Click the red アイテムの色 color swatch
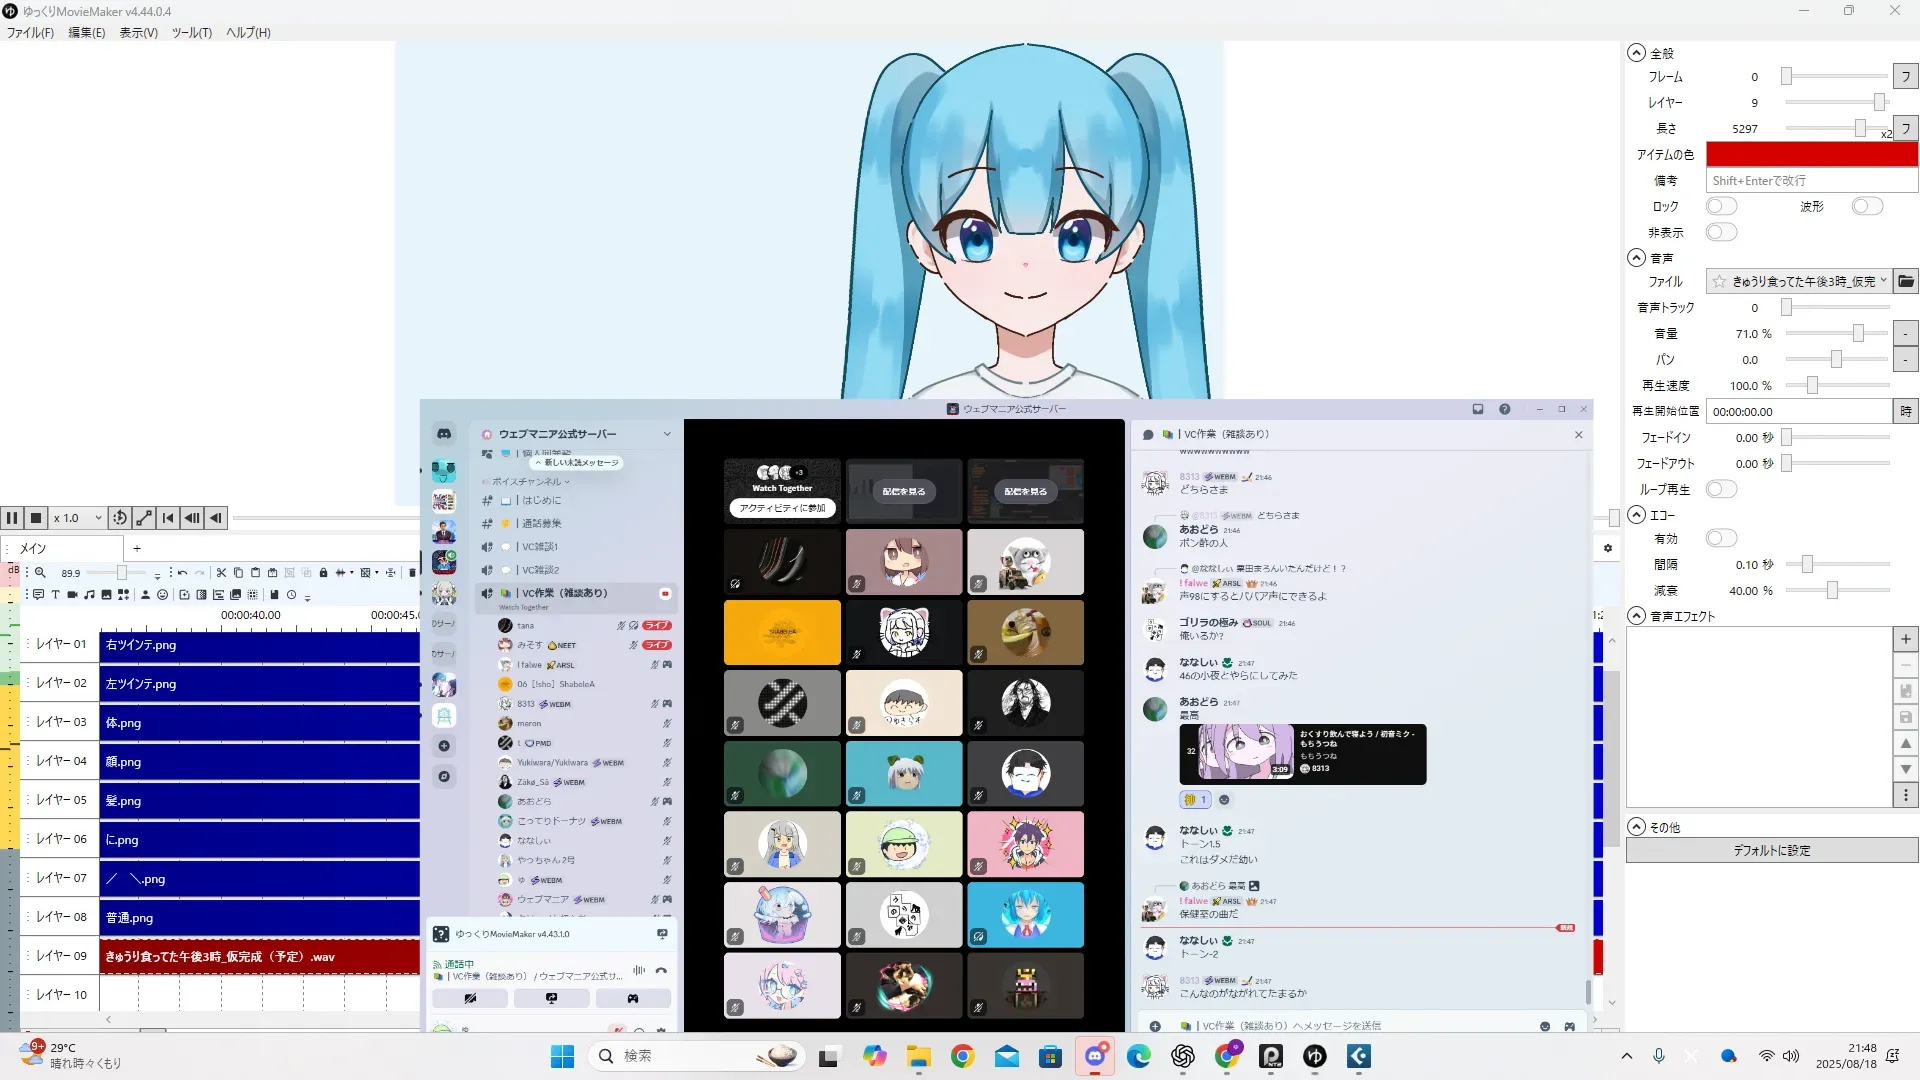Viewport: 1920px width, 1080px height. [1811, 154]
